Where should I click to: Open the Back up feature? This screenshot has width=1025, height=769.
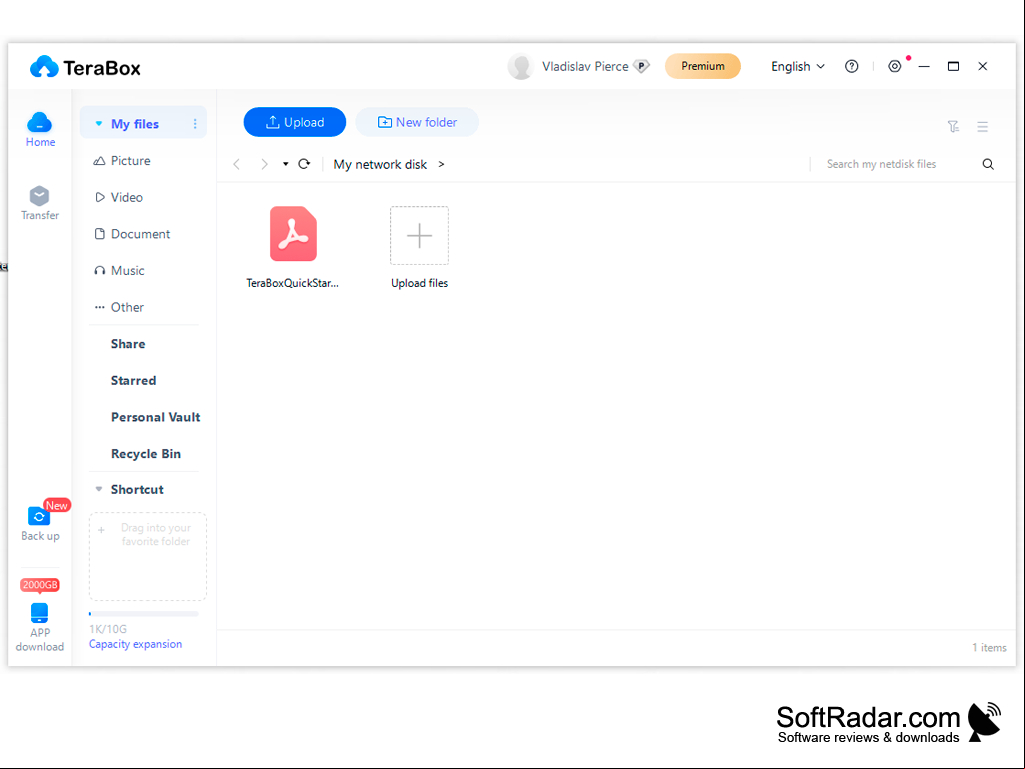40,524
